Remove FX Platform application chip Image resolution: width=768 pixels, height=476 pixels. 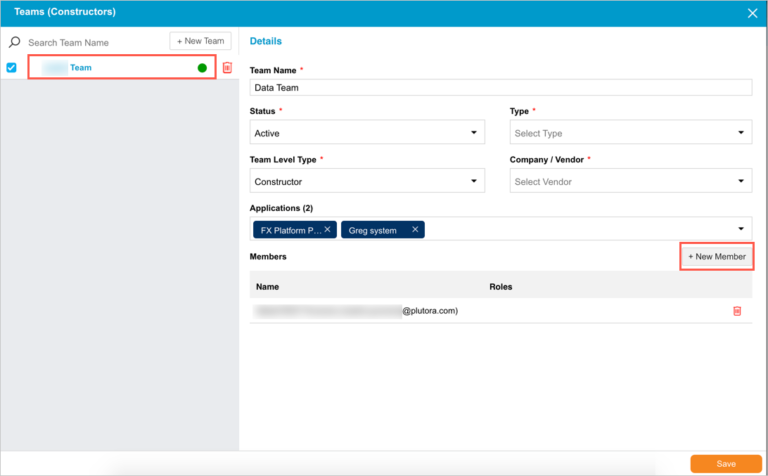click(x=327, y=229)
